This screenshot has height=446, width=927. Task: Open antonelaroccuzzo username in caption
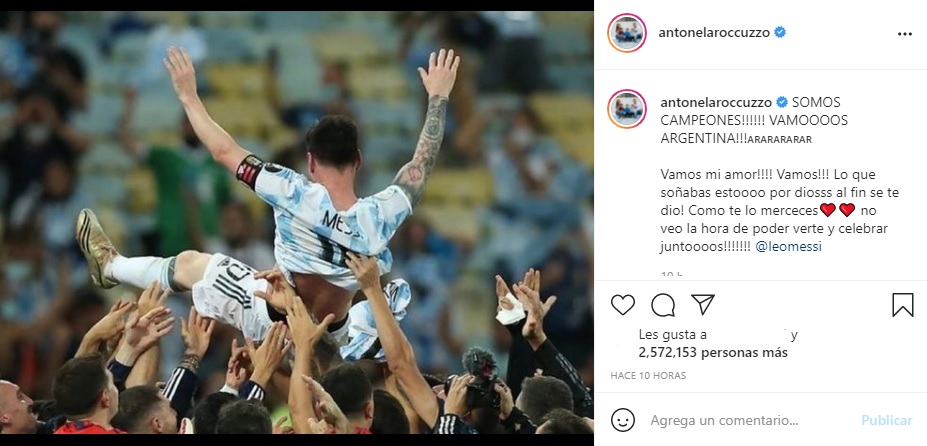(x=716, y=102)
